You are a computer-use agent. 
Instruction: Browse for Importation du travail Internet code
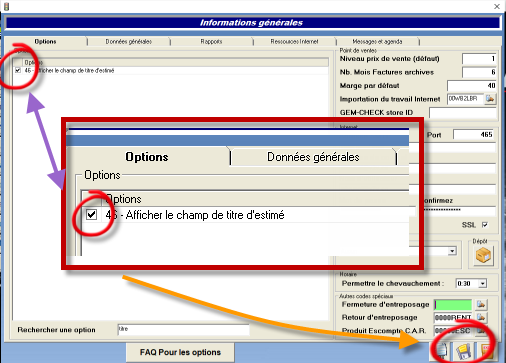[x=490, y=99]
